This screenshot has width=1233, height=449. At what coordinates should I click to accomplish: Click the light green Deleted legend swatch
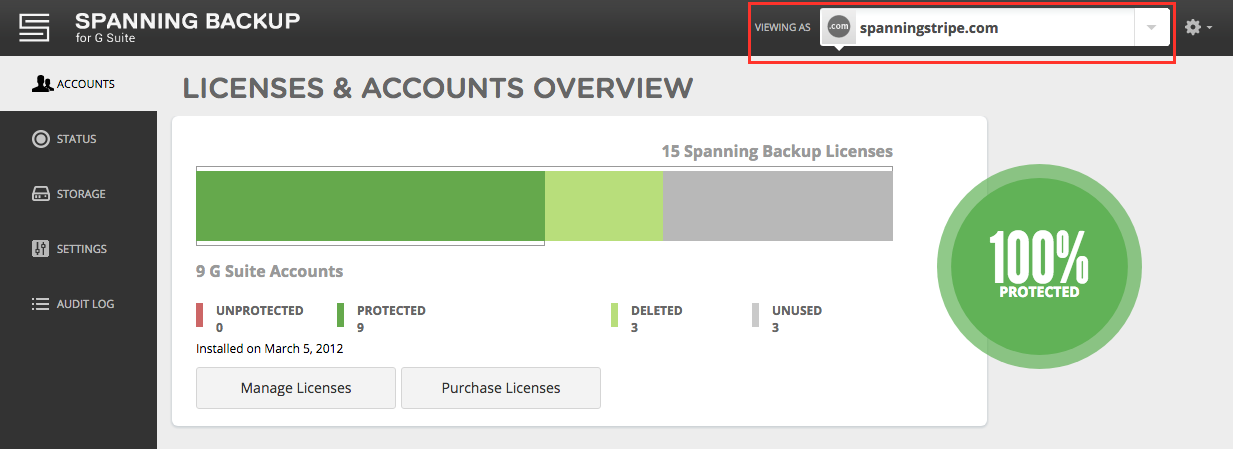(x=615, y=316)
